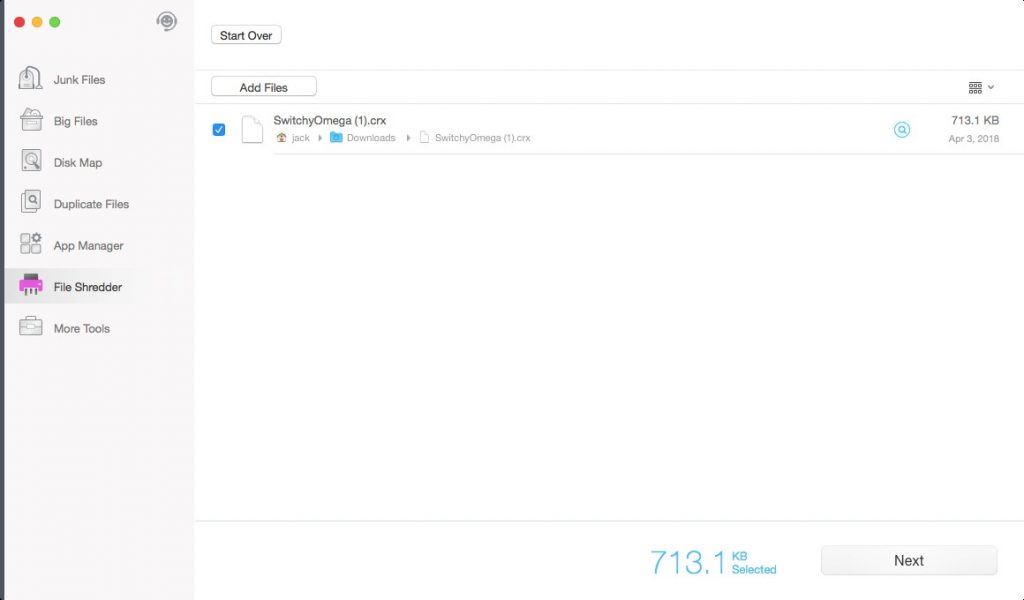The image size is (1024, 600).
Task: Click the Duplicate Files icon
Action: pos(30,203)
